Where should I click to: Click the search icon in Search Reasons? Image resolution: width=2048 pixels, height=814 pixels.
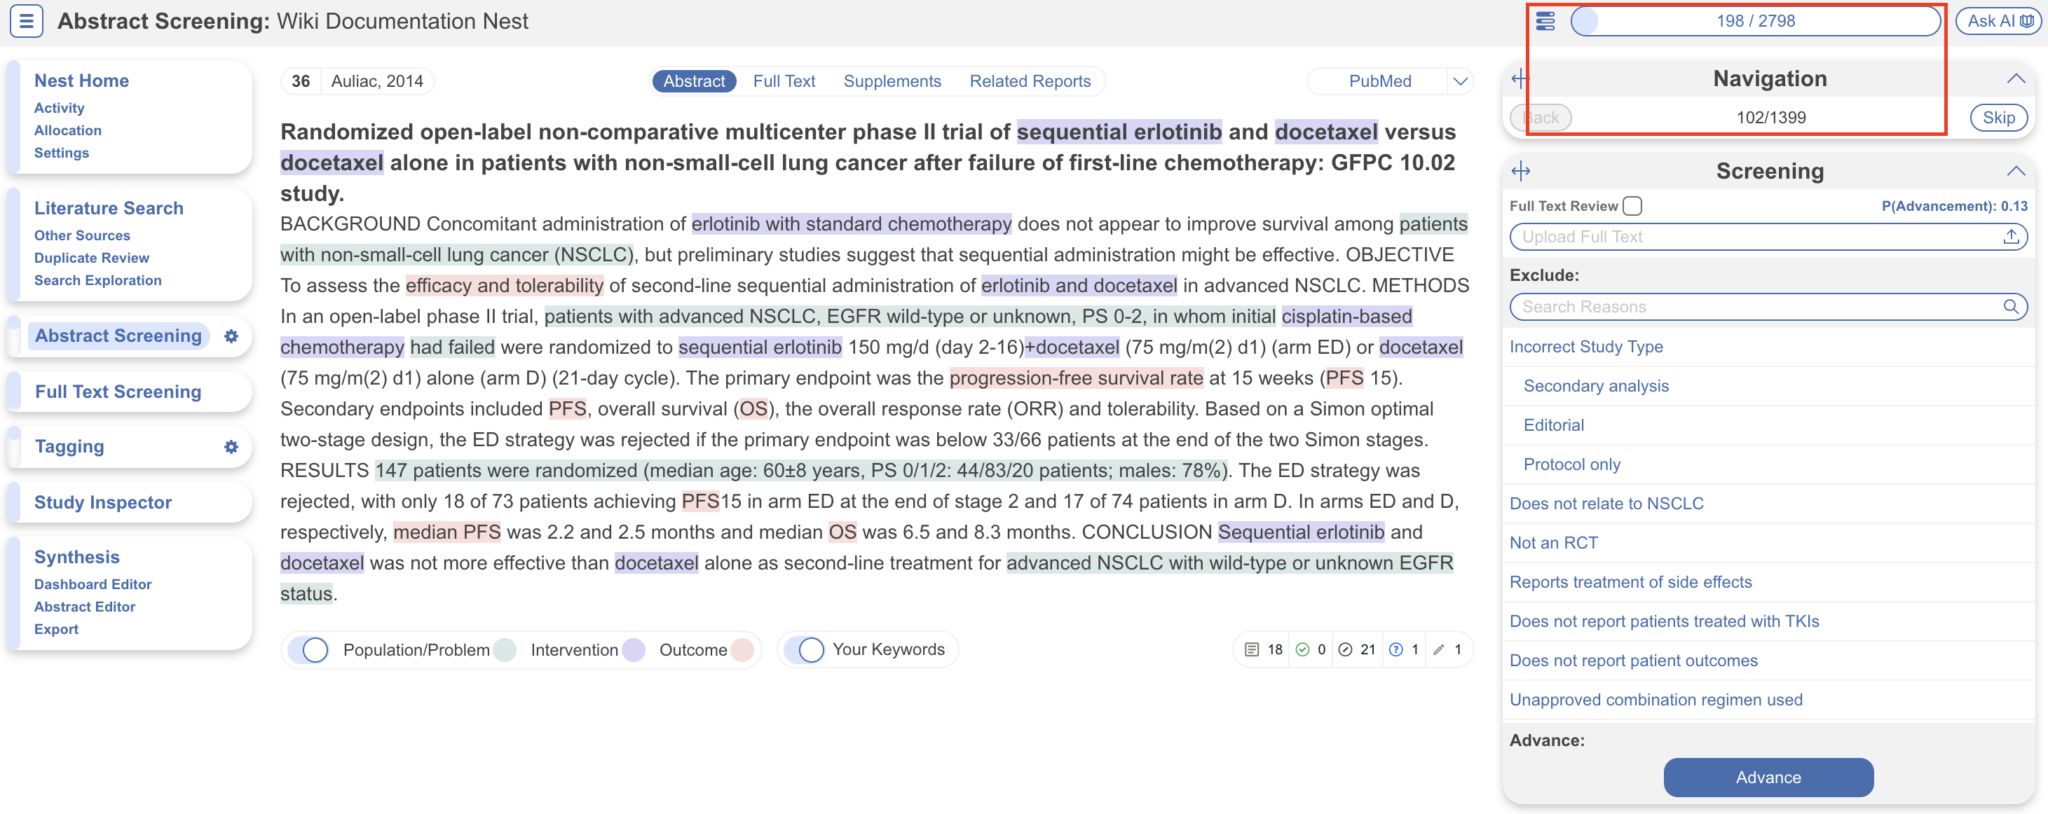pos(2011,307)
